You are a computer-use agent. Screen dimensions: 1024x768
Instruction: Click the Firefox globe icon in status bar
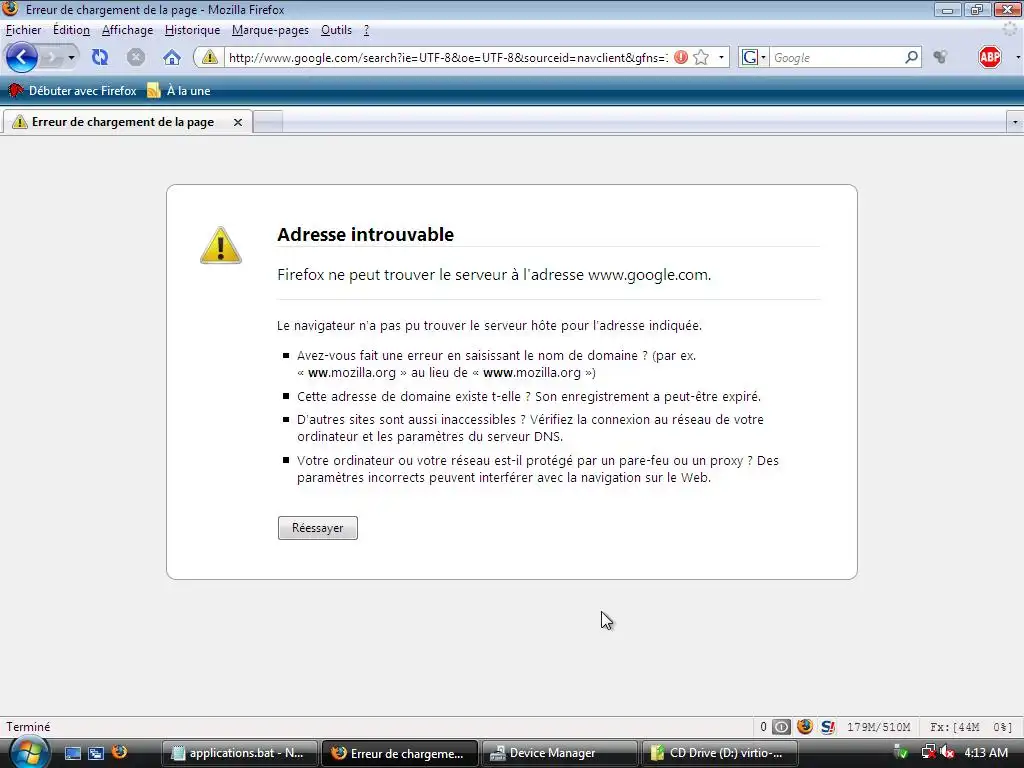pos(805,726)
